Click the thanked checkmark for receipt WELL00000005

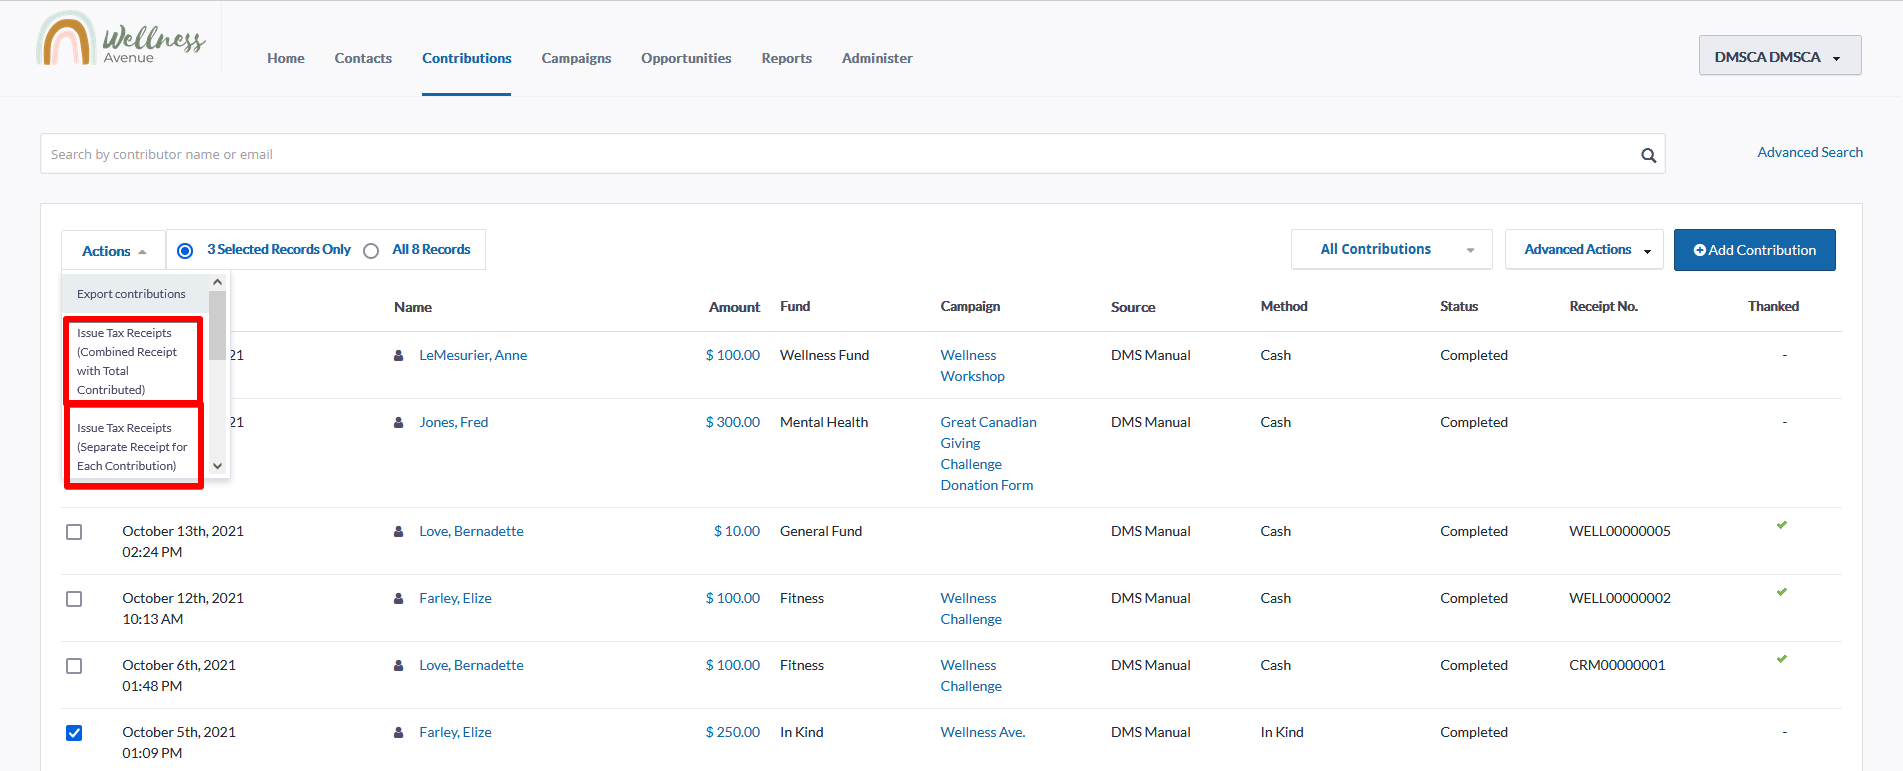tap(1781, 525)
